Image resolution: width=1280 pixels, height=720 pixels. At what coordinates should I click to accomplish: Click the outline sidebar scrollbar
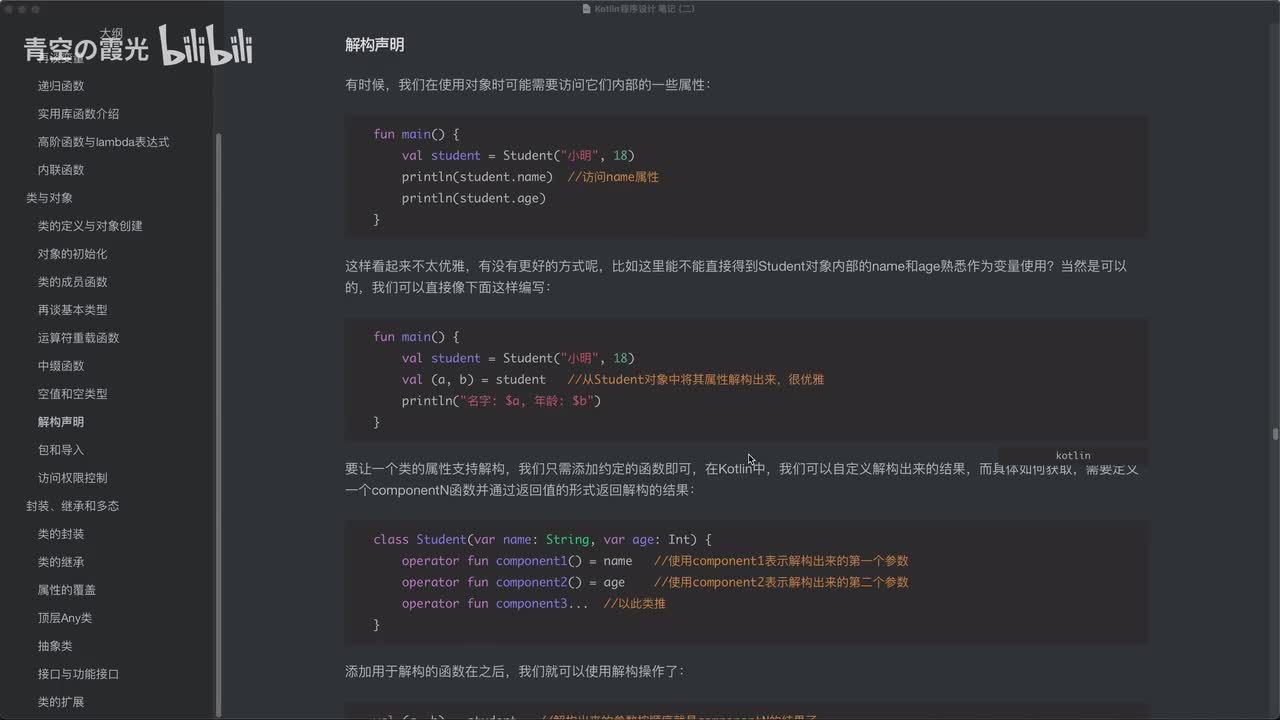click(x=219, y=424)
